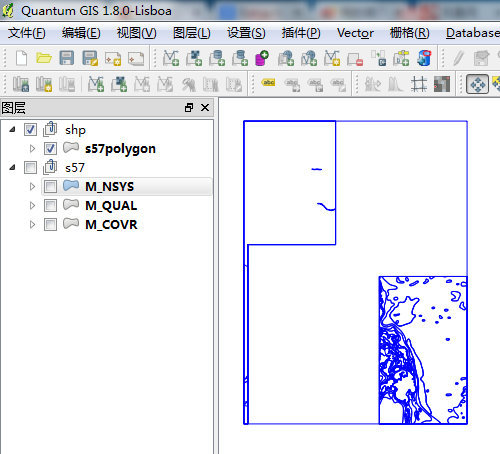Open the Vector menu

[355, 33]
